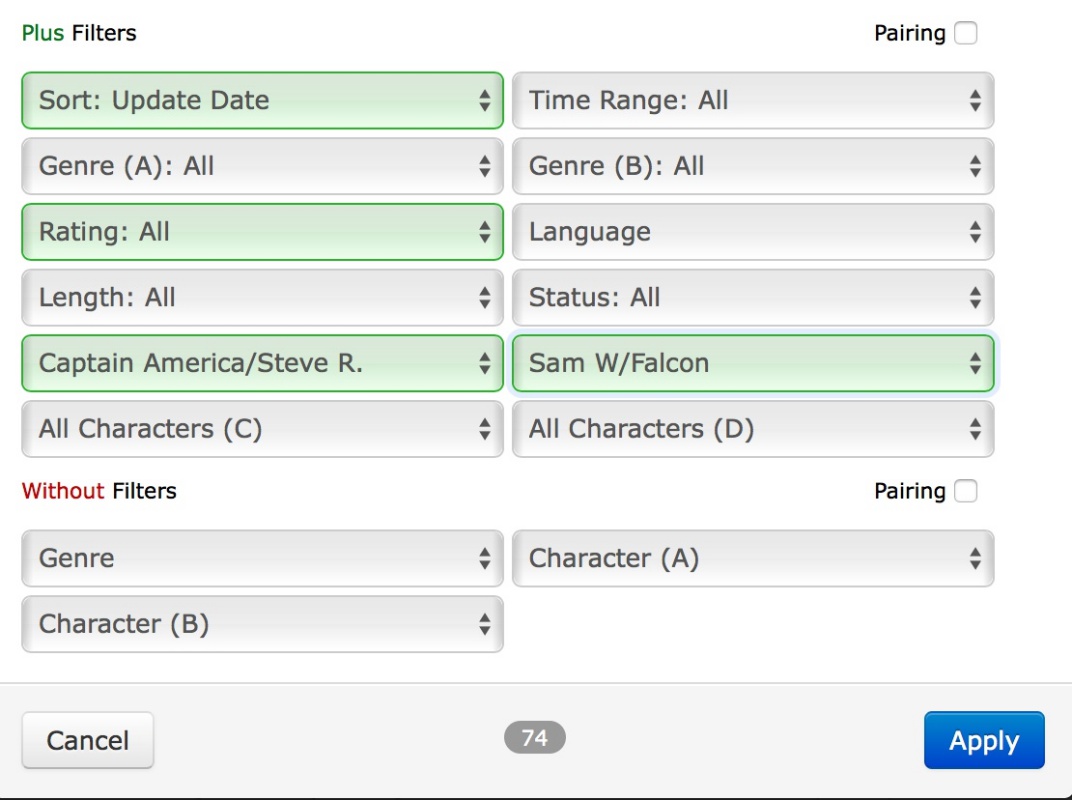The image size is (1072, 800).
Task: Expand the Genre (B): All selector
Action: click(752, 166)
